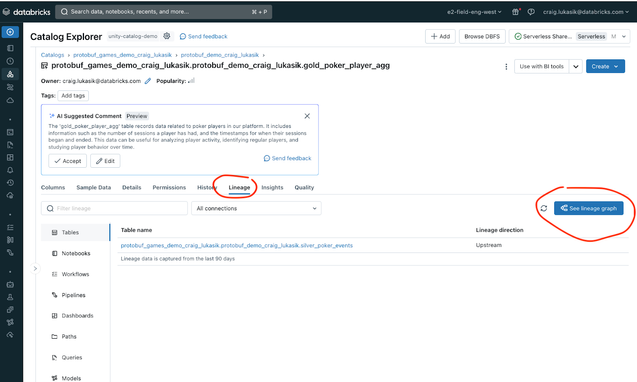The width and height of the screenshot is (637, 382).
Task: Open Delta Live Tables icon in sidebar
Action: coord(10,252)
